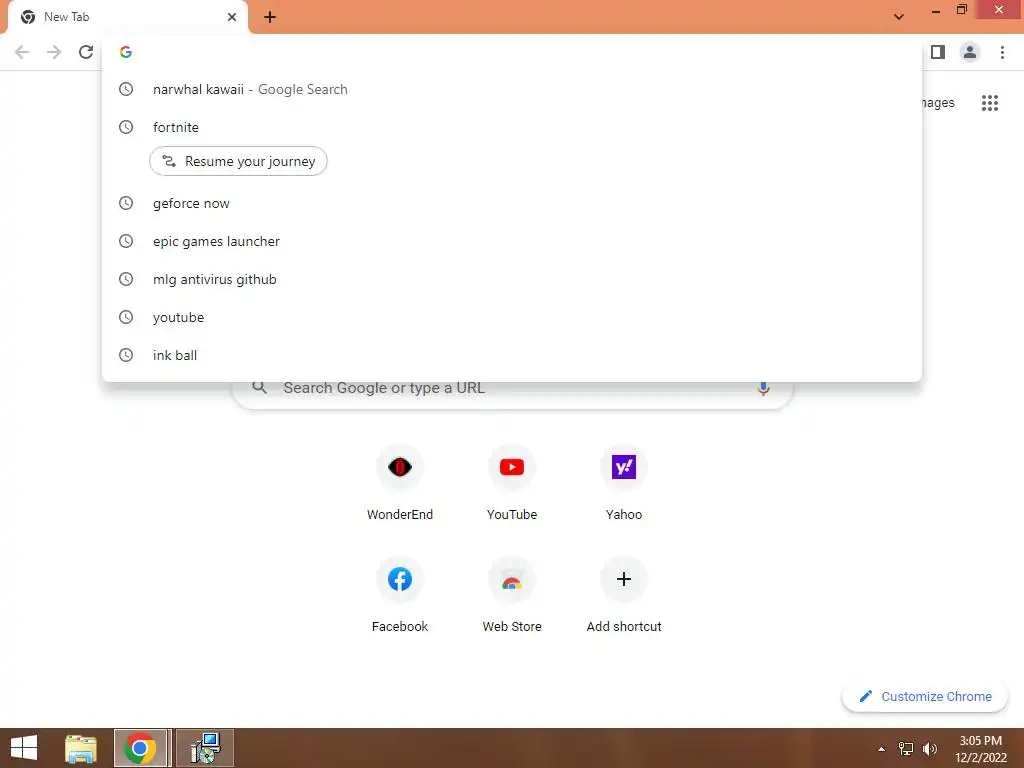1024x768 pixels.
Task: Start voice search with microphone icon
Action: click(x=763, y=389)
